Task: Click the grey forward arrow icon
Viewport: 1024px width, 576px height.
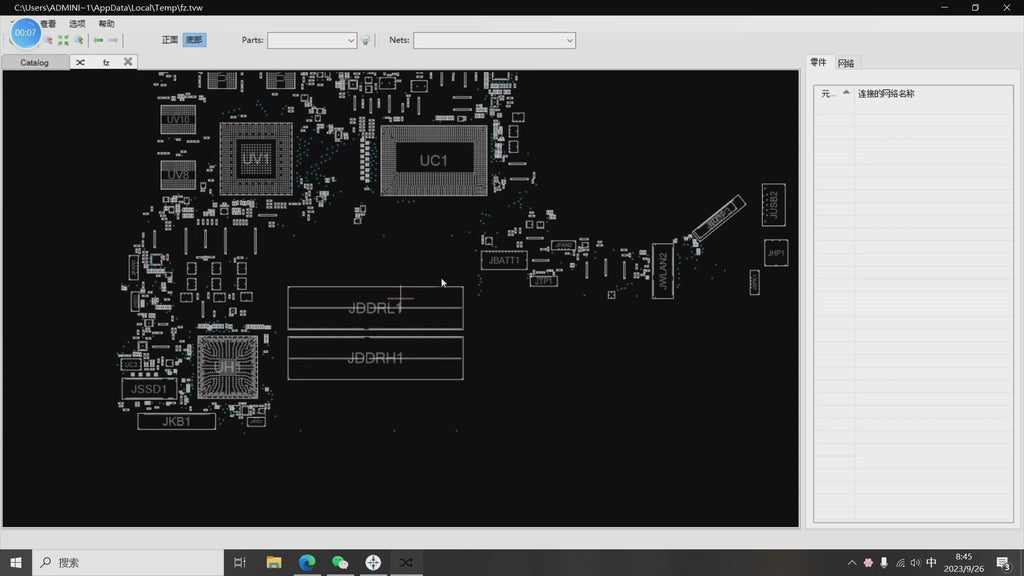Action: (x=114, y=41)
